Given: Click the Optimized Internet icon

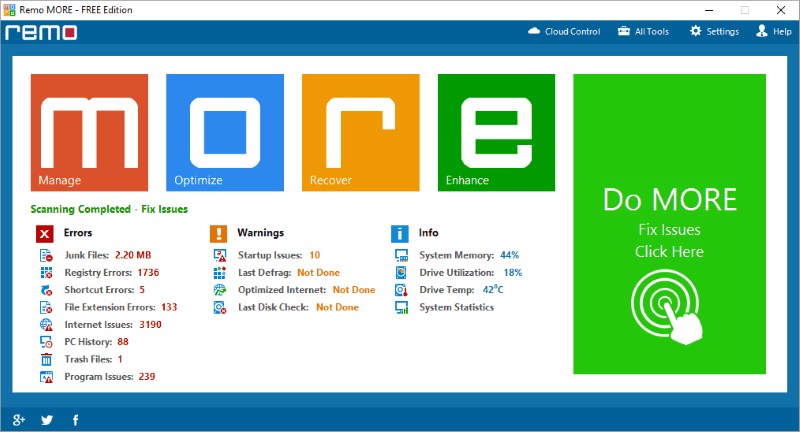Looking at the screenshot, I should (220, 290).
